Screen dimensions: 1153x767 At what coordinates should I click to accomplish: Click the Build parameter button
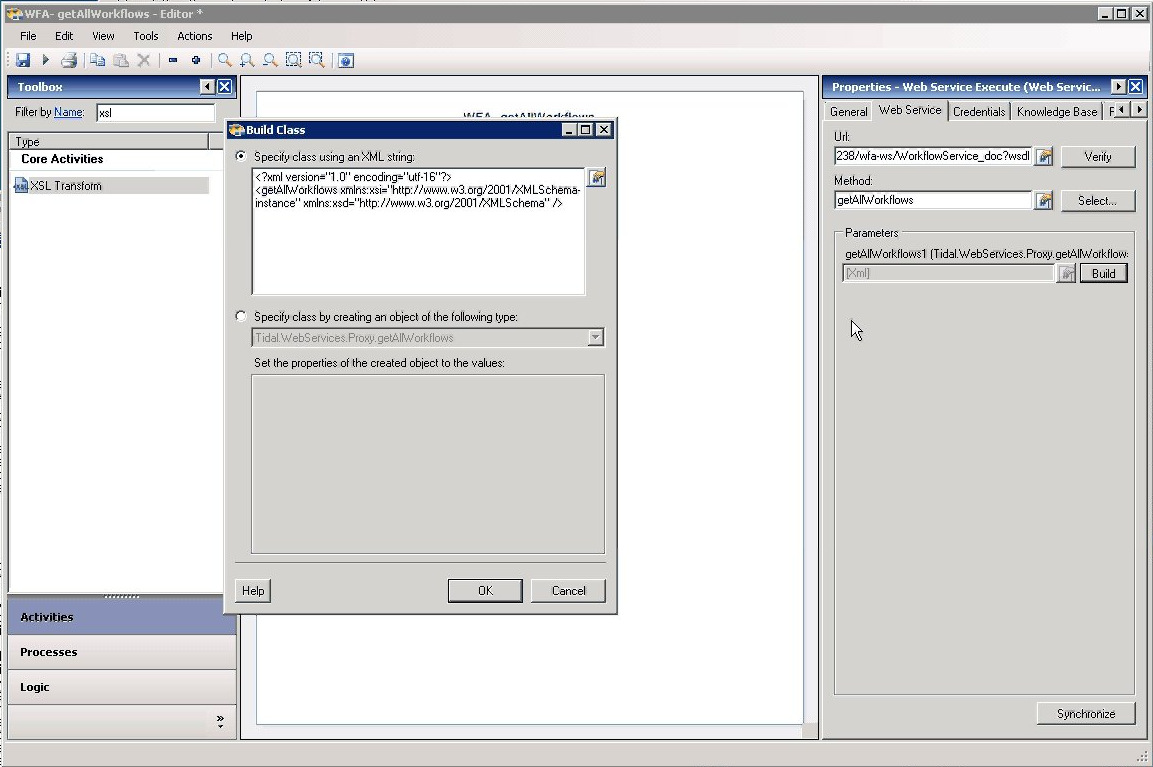1104,274
